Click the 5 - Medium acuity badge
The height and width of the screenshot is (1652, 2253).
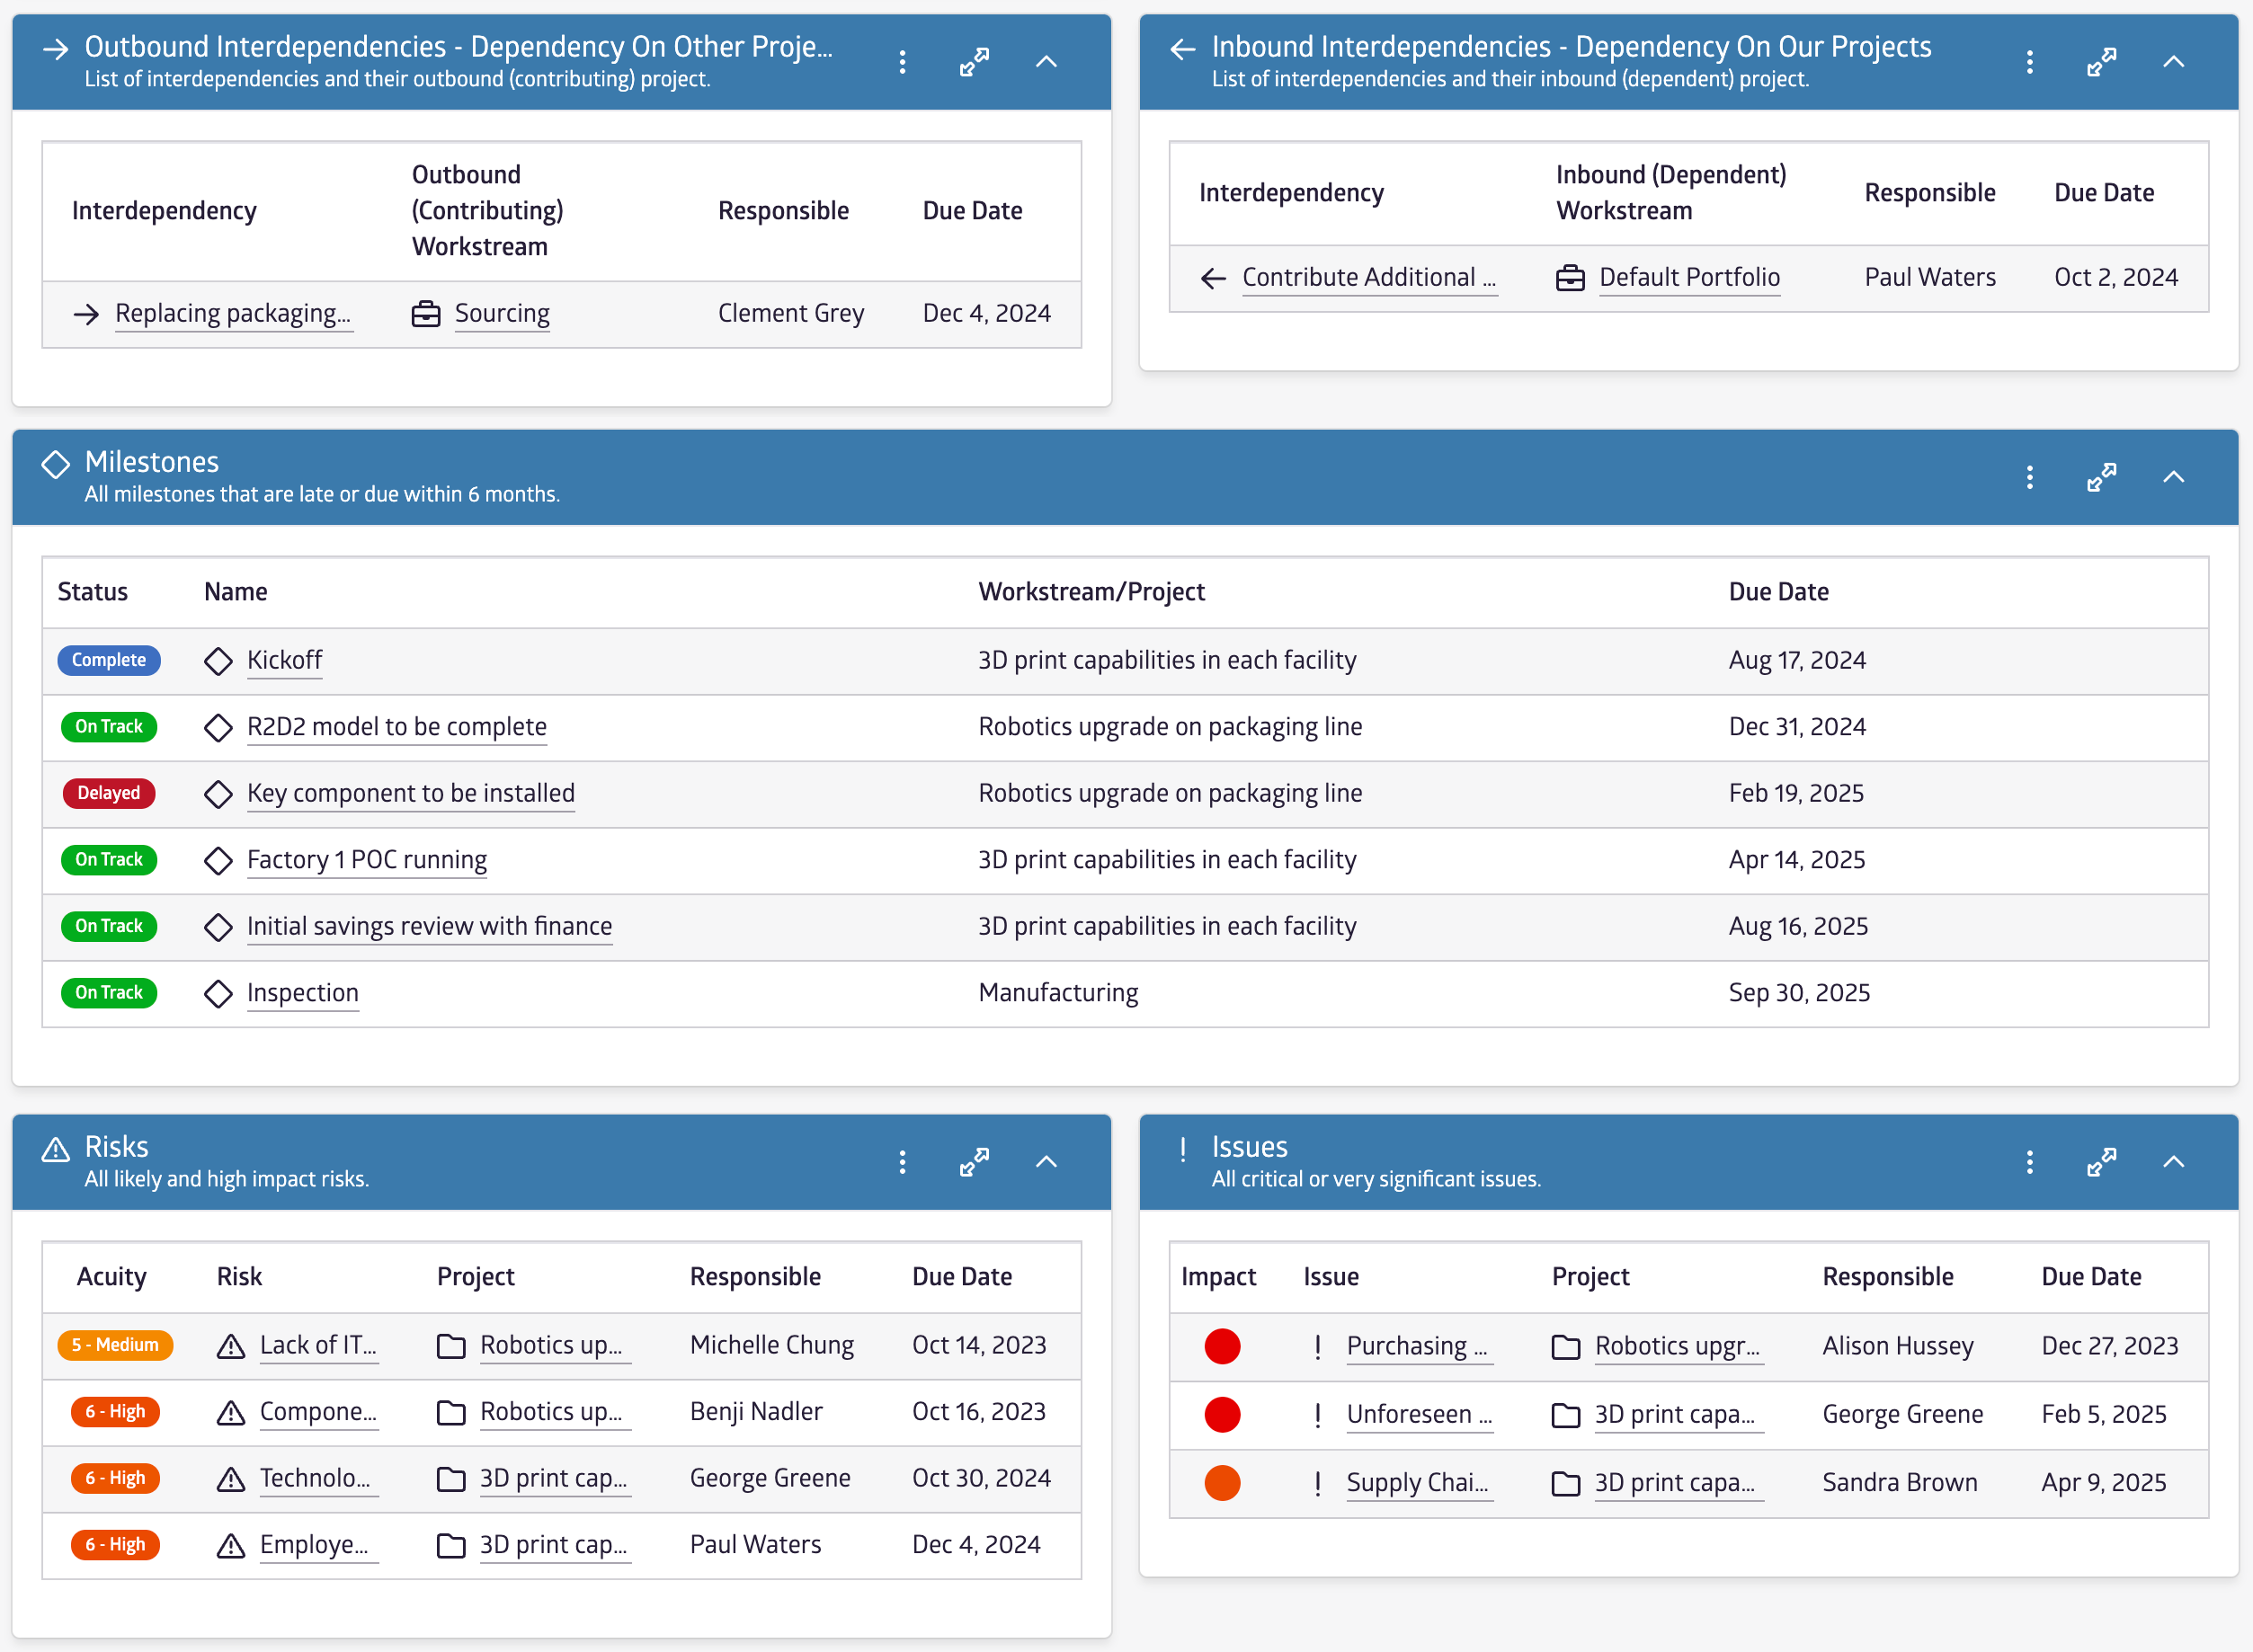pyautogui.click(x=115, y=1345)
